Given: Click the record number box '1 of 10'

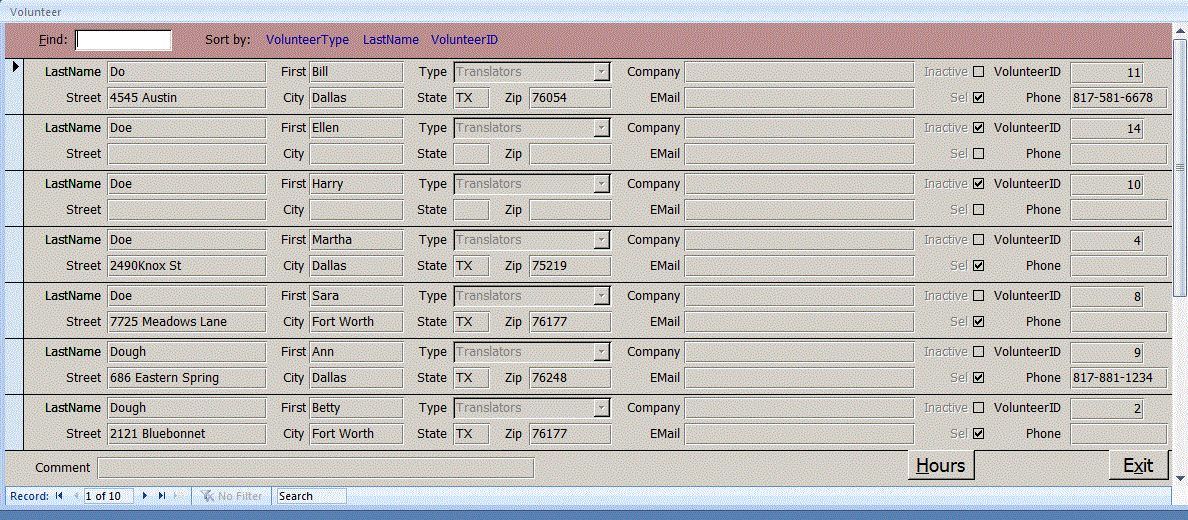Looking at the screenshot, I should click(x=109, y=496).
